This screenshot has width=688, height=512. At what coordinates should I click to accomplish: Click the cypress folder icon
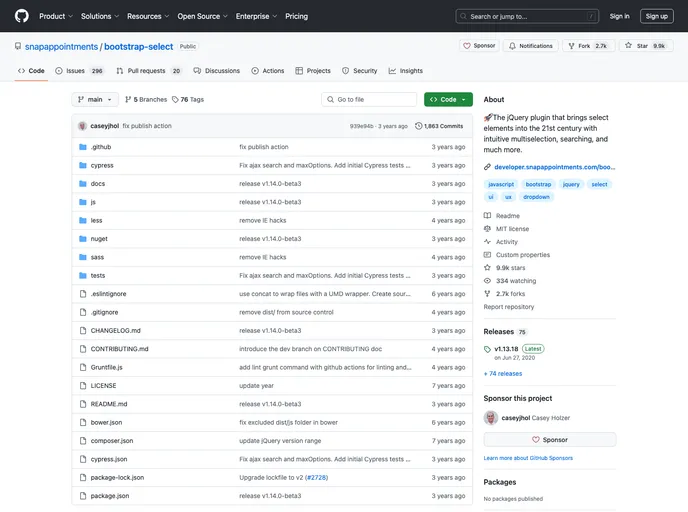82,165
